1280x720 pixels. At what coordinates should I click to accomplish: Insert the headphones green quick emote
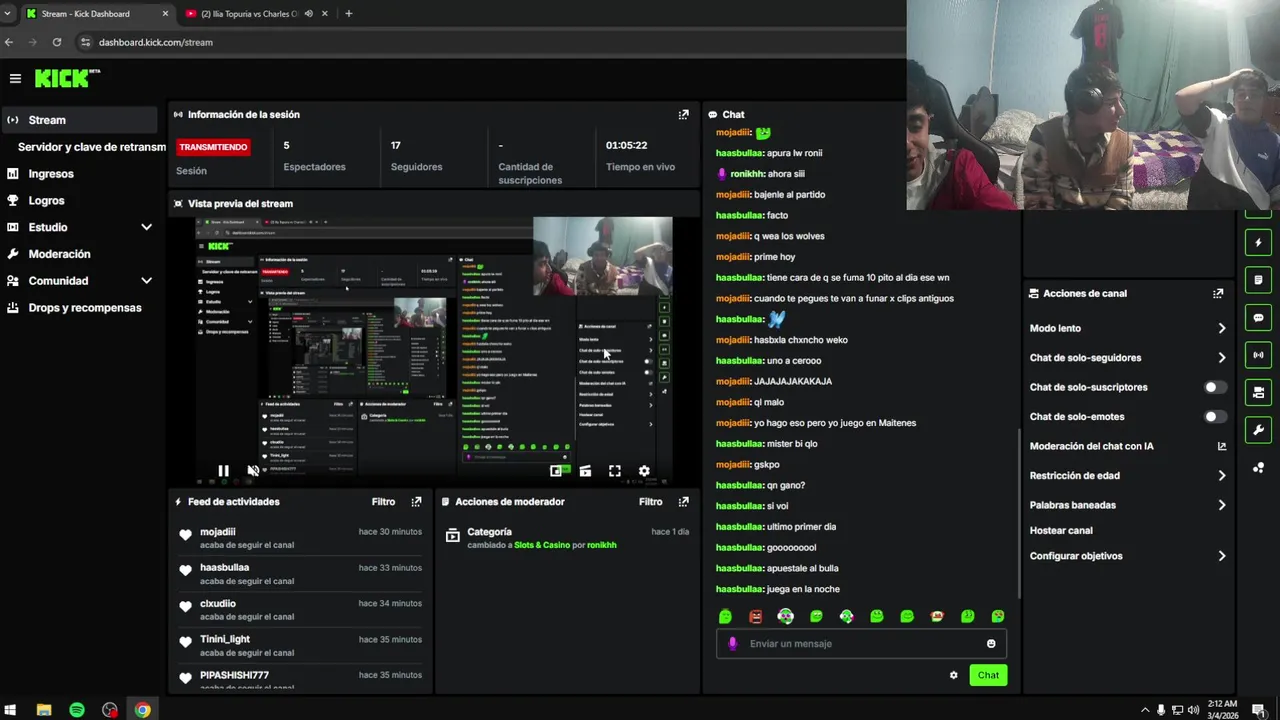click(x=786, y=617)
